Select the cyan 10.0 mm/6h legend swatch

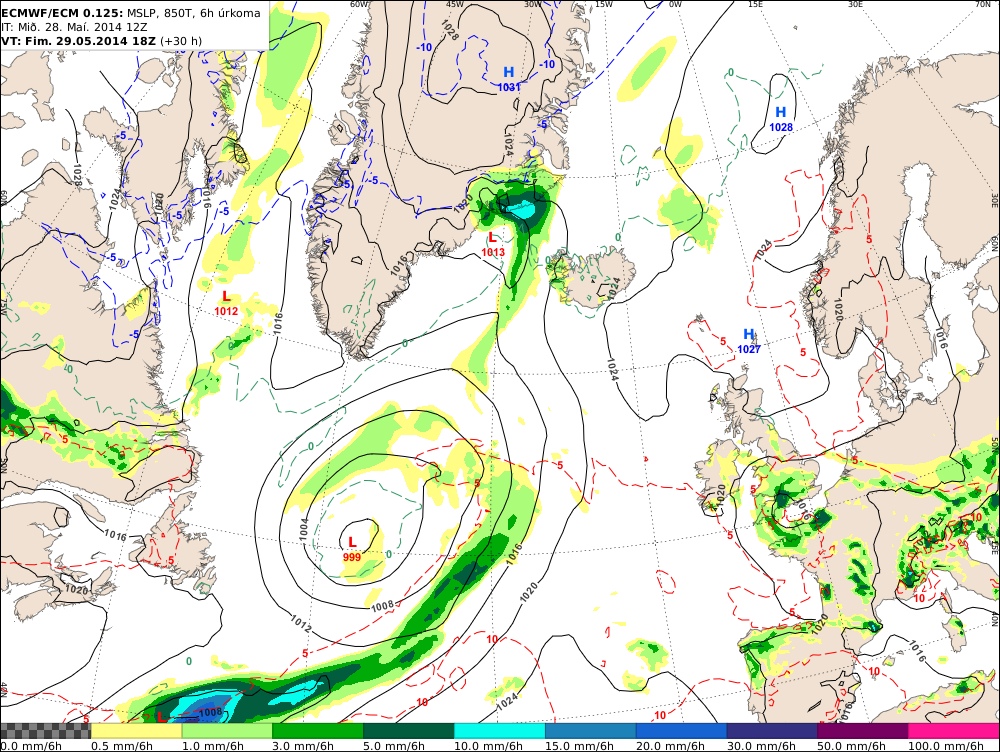coord(499,730)
